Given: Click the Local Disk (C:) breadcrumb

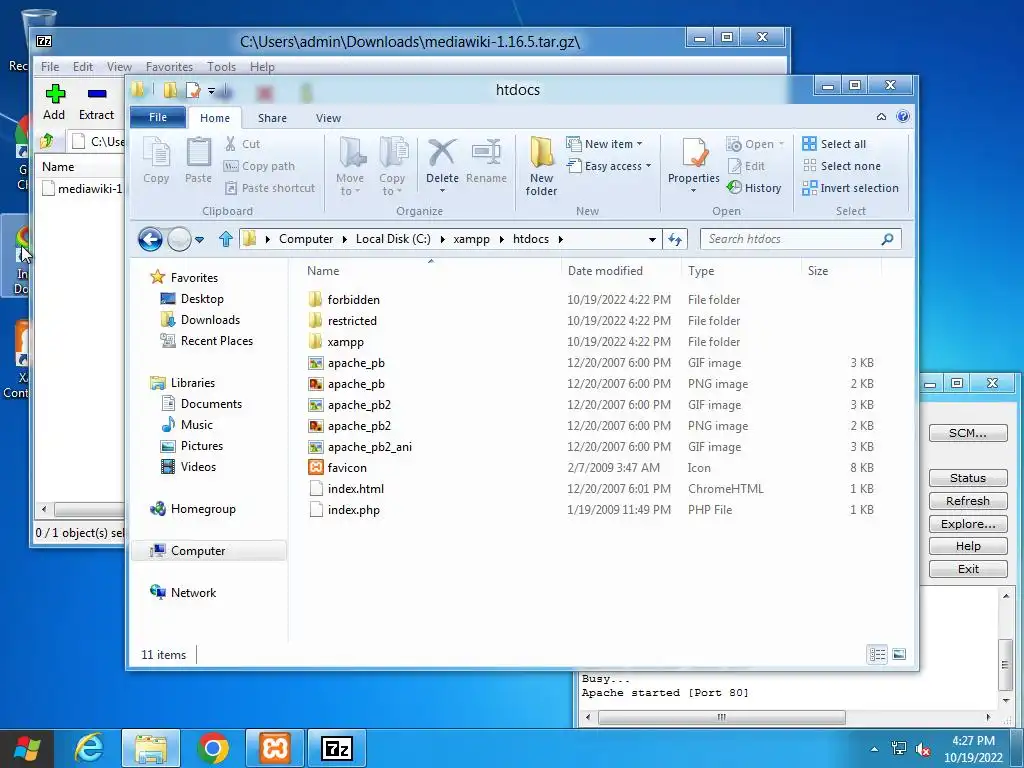Looking at the screenshot, I should pyautogui.click(x=393, y=239).
